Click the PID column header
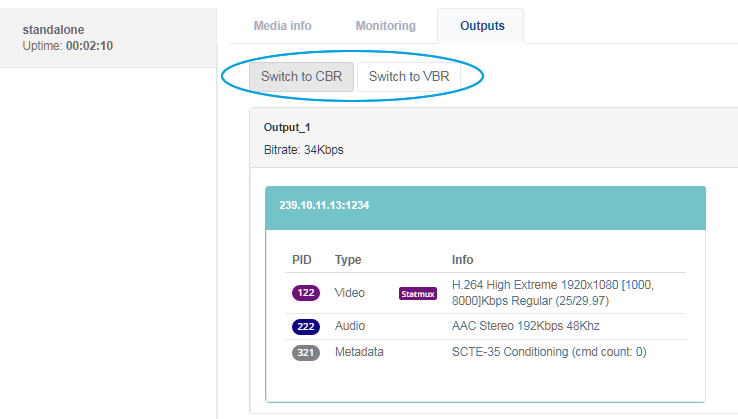Screen dimensions: 738x419 (302, 260)
